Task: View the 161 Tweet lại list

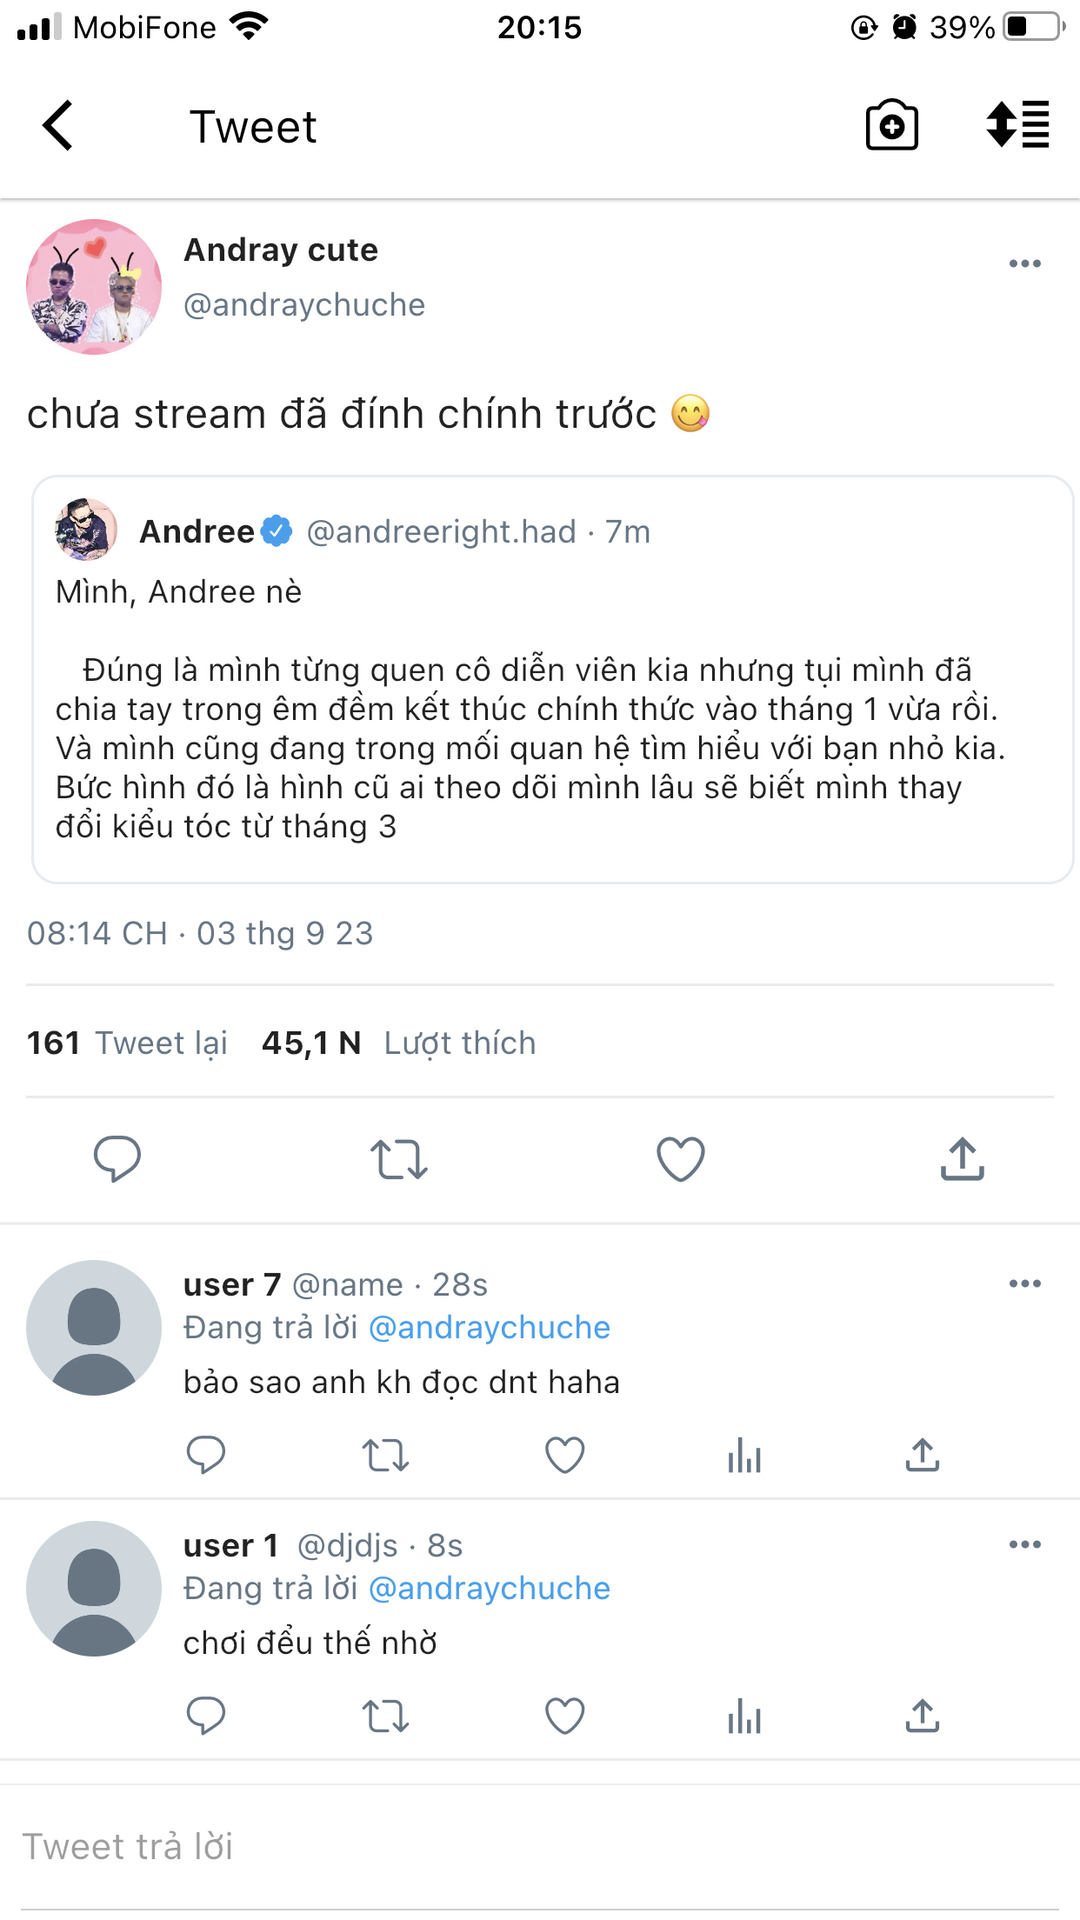Action: (127, 1043)
